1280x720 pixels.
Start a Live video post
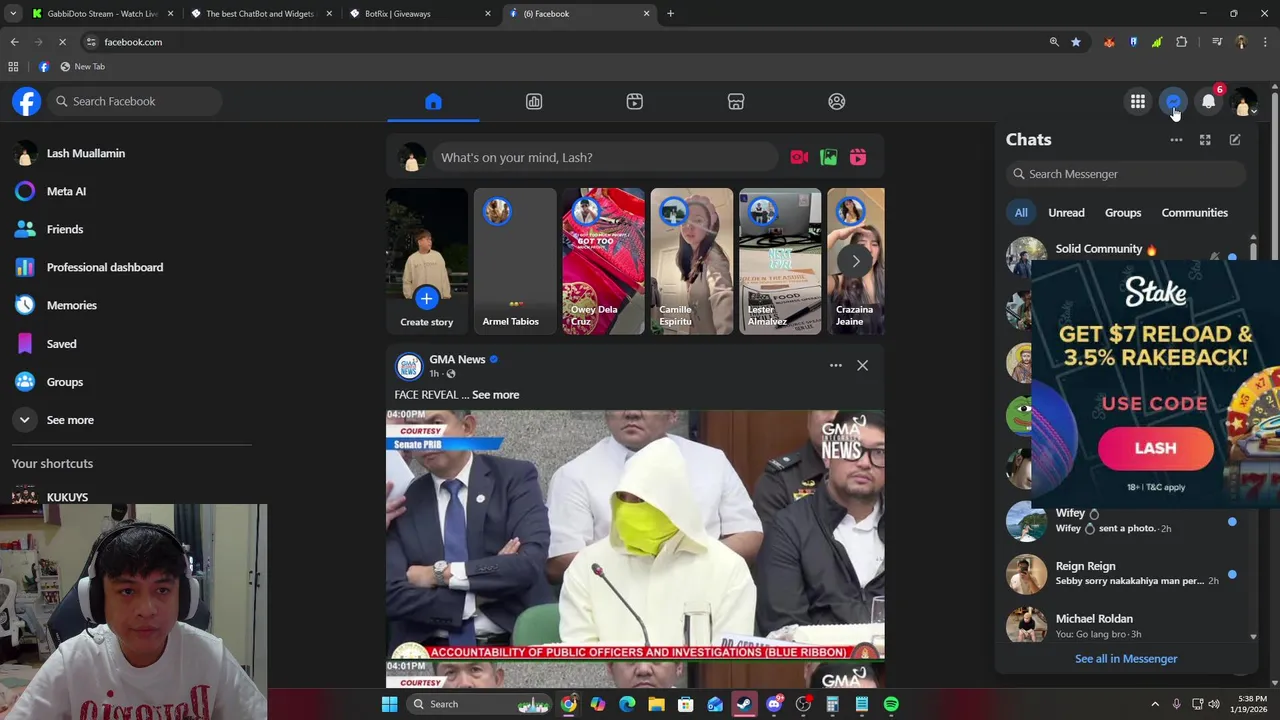[x=799, y=157]
